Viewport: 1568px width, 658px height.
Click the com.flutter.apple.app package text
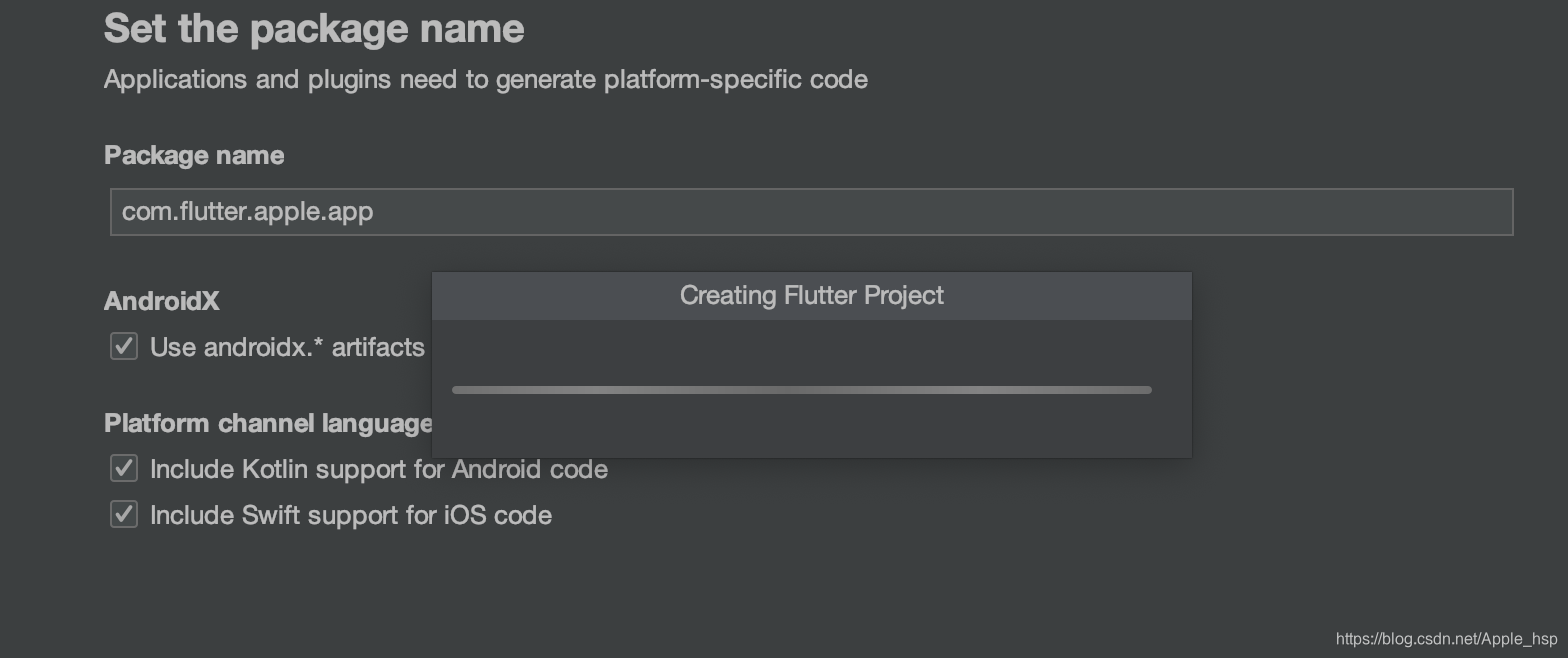tap(247, 212)
